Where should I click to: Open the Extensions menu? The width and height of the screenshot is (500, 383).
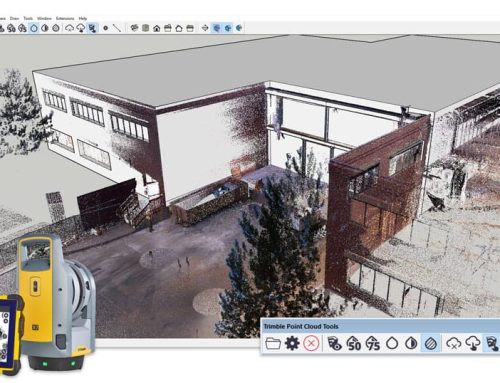click(65, 18)
